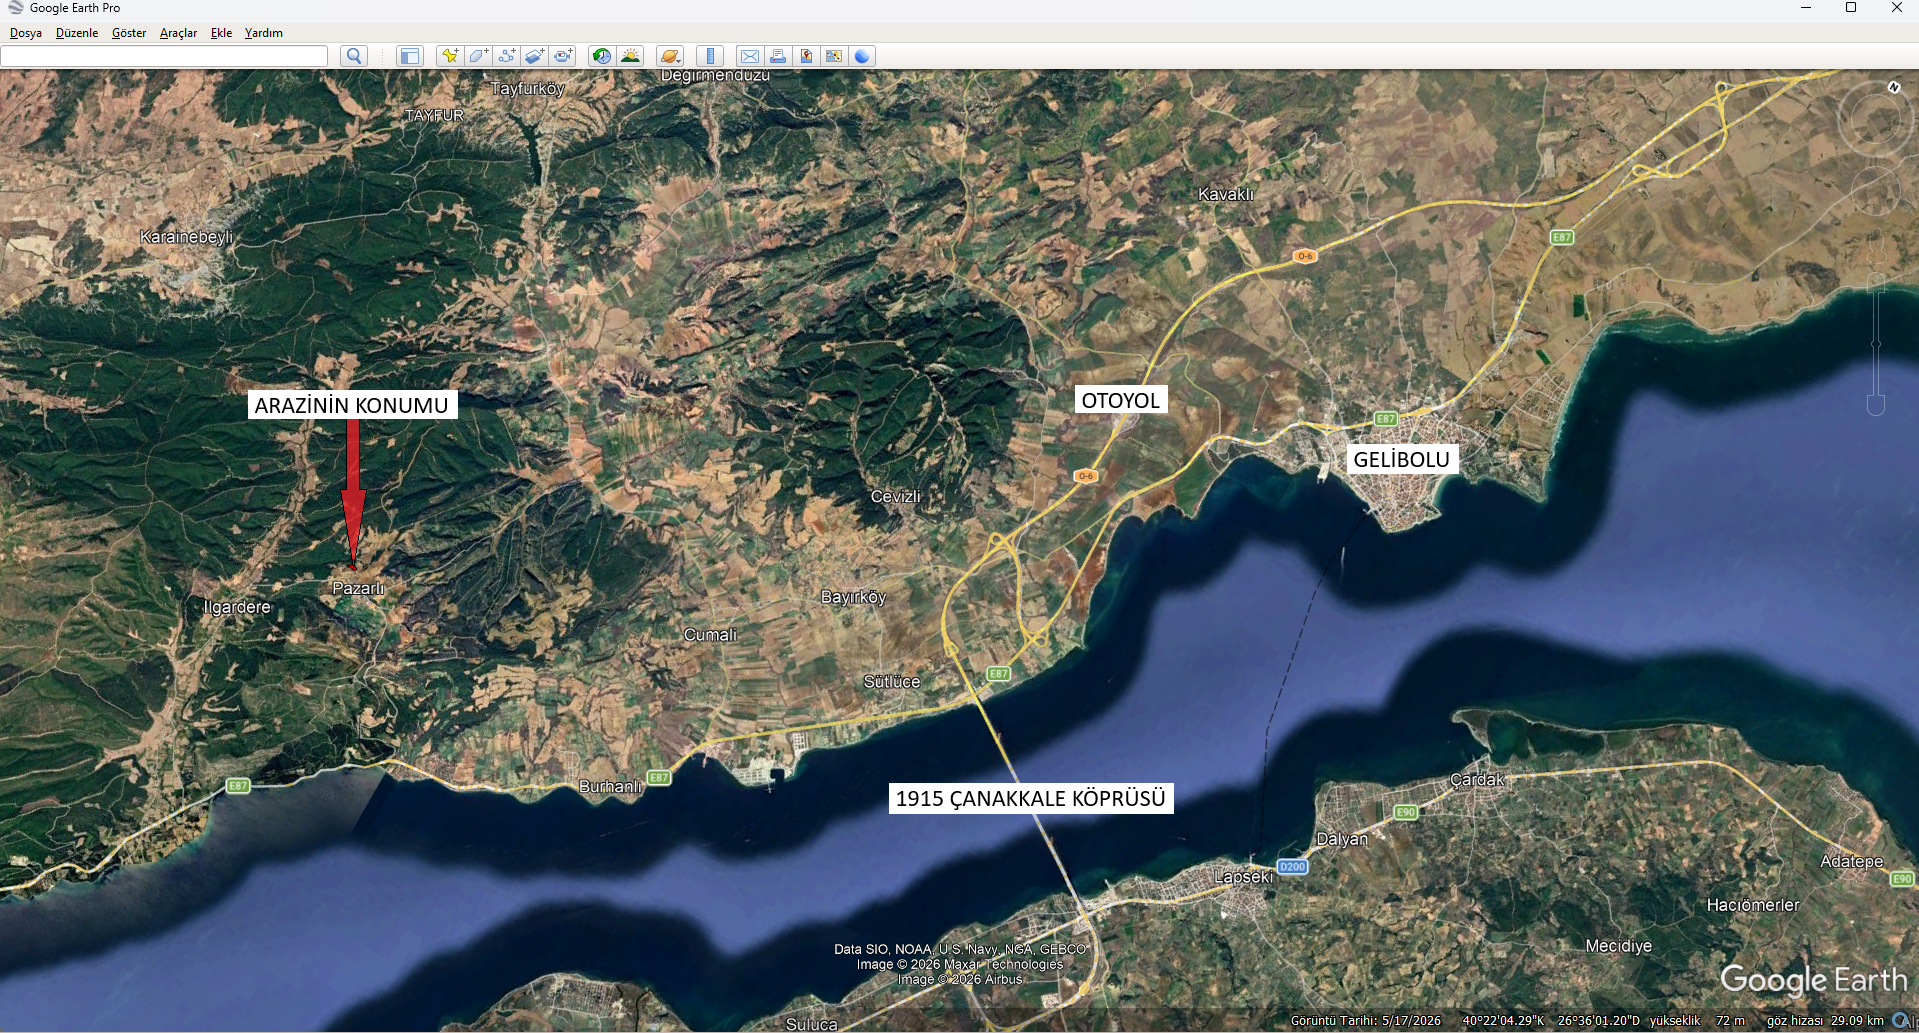1919x1033 pixels.
Task: Start the record a tour tool
Action: 563,56
